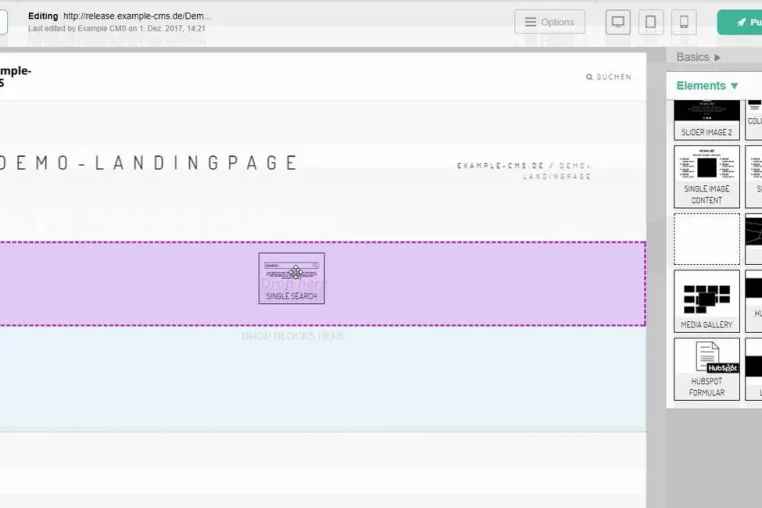Pick the Media Gallery element
The image size is (762, 508).
tap(707, 301)
